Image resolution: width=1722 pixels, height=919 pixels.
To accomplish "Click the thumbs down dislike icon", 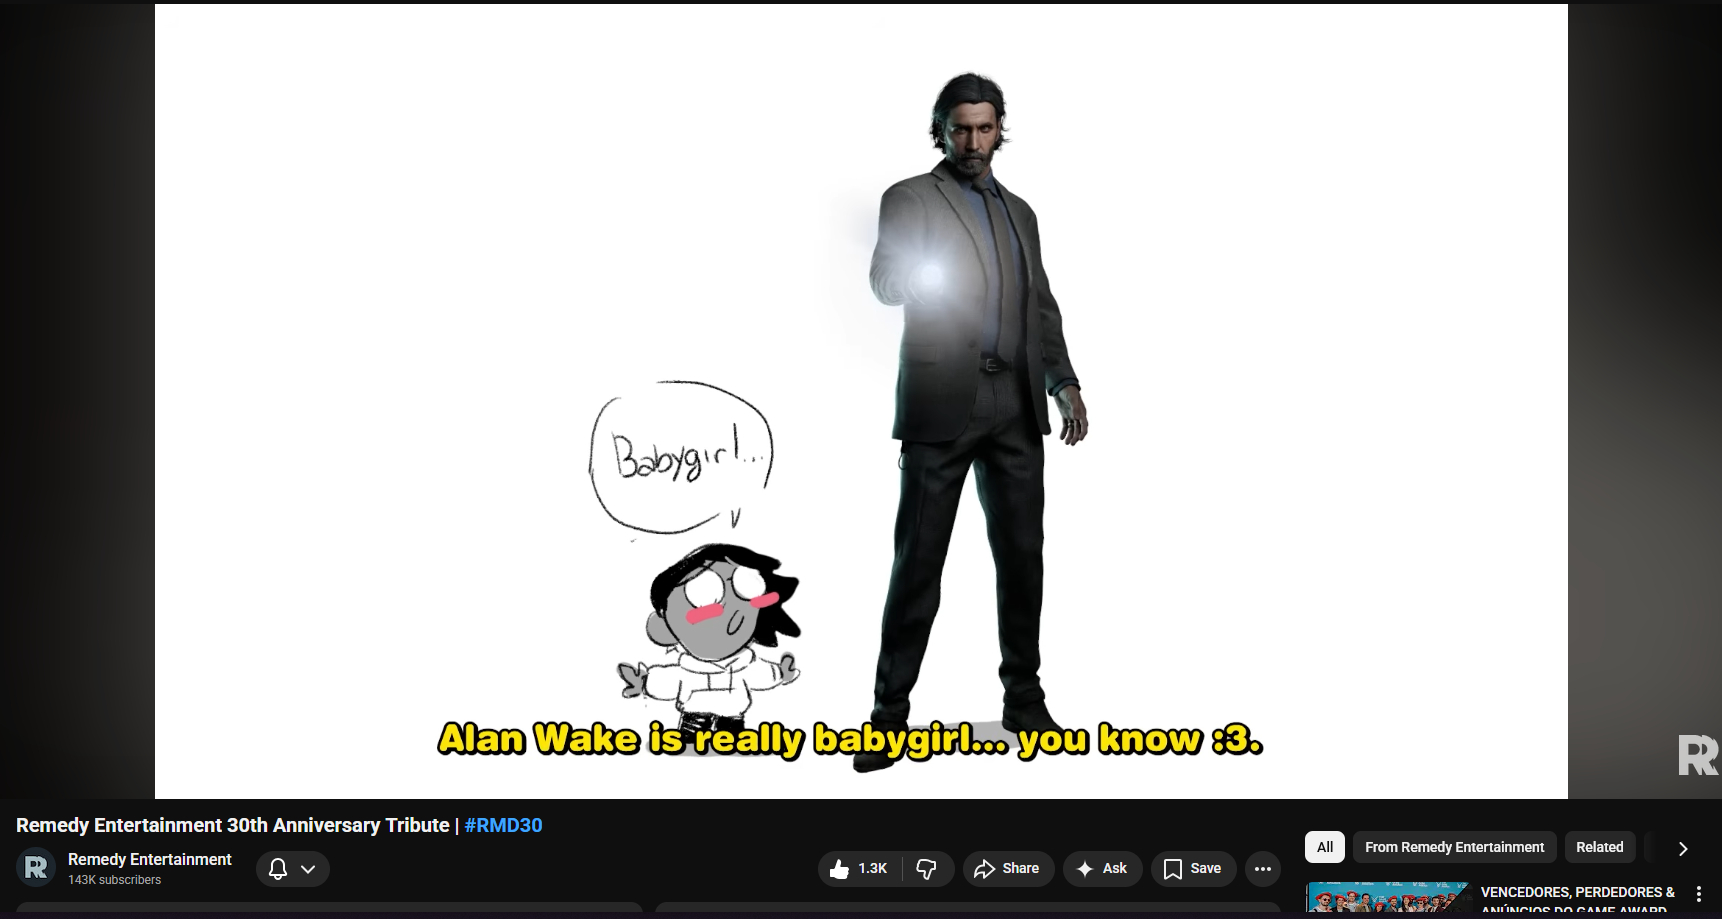I will pos(927,869).
